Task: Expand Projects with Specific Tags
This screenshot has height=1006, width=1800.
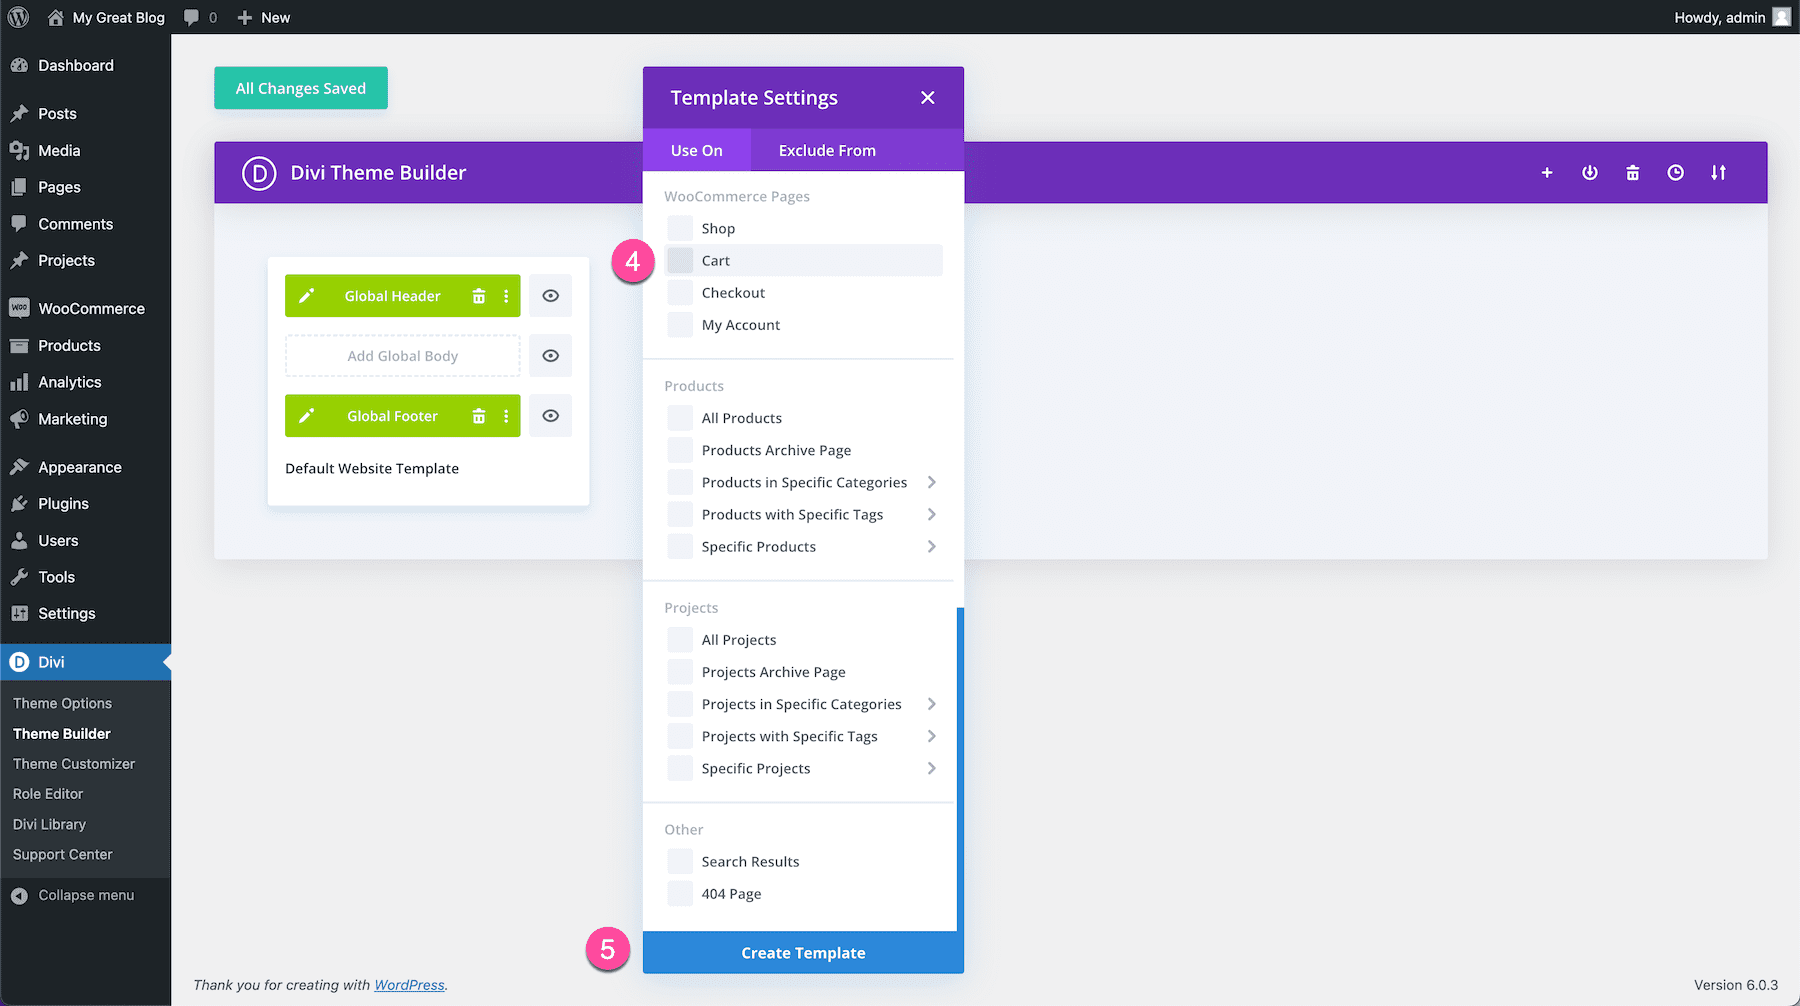Action: coord(931,735)
